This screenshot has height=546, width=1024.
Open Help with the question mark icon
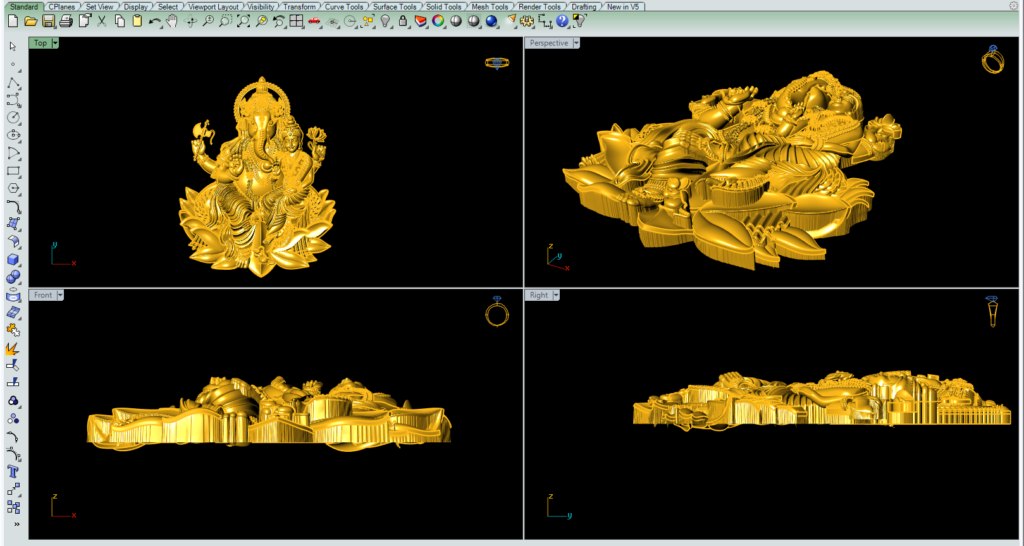[x=562, y=22]
